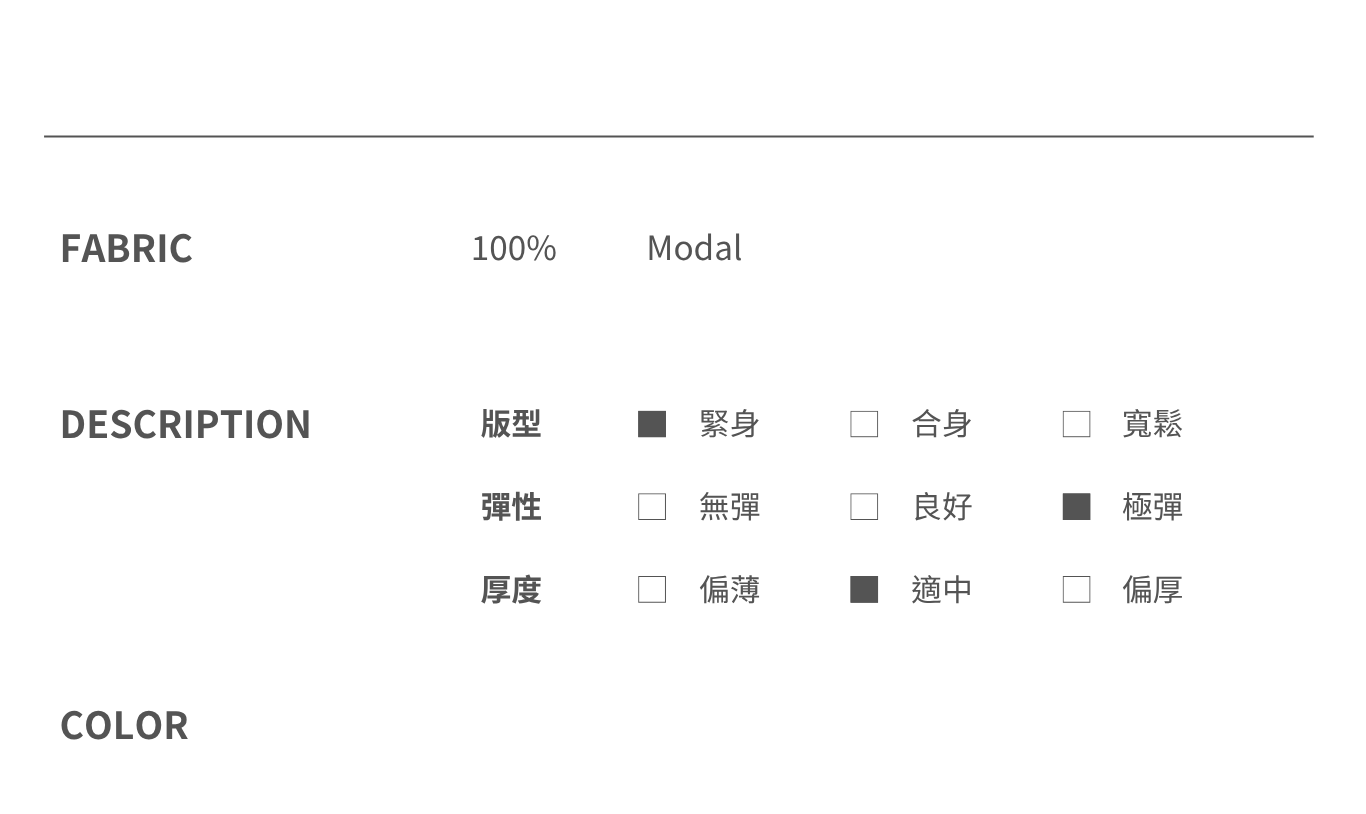Check the 適中 thickness checkbox
This screenshot has width=1366, height=814.
point(864,590)
